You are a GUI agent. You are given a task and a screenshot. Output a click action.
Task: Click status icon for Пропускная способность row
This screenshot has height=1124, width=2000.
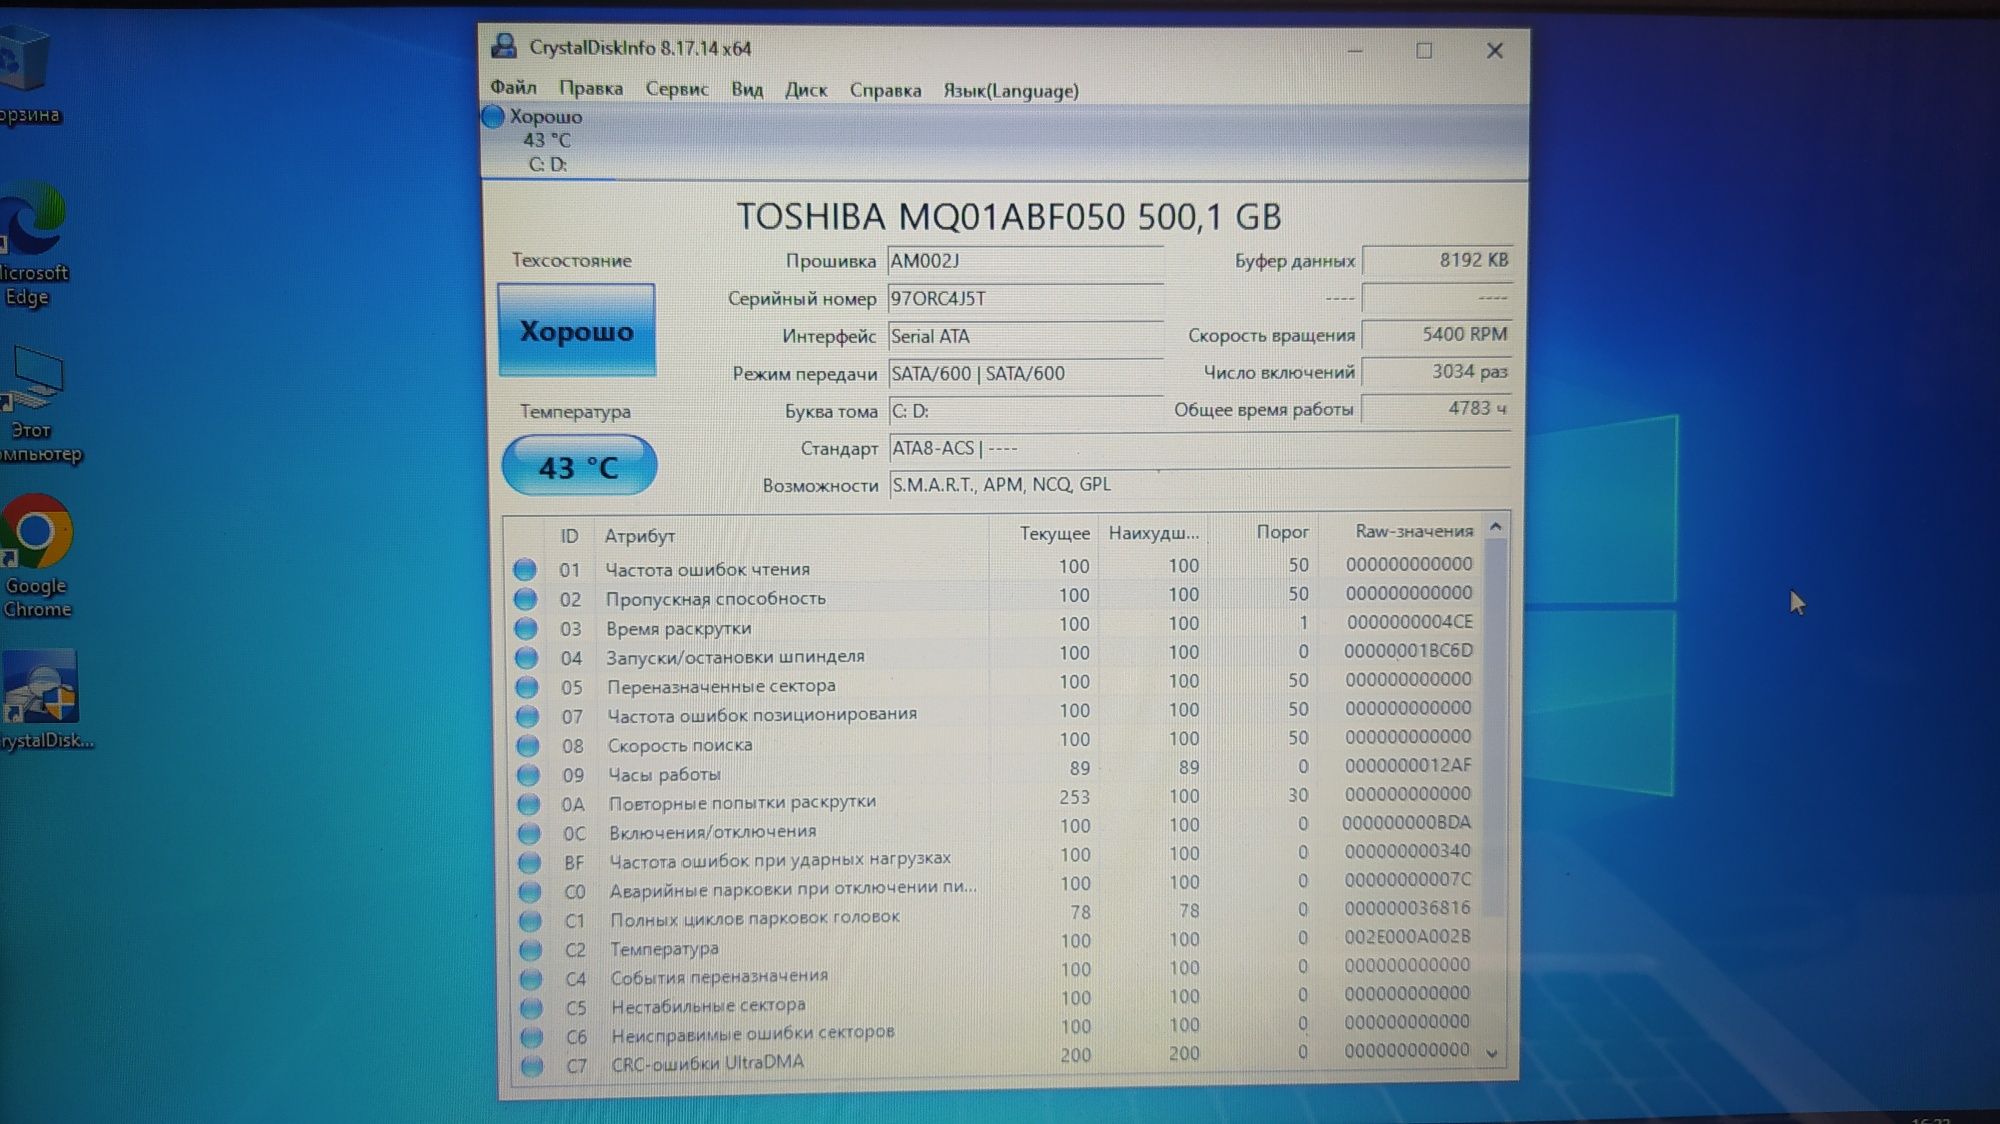(525, 599)
